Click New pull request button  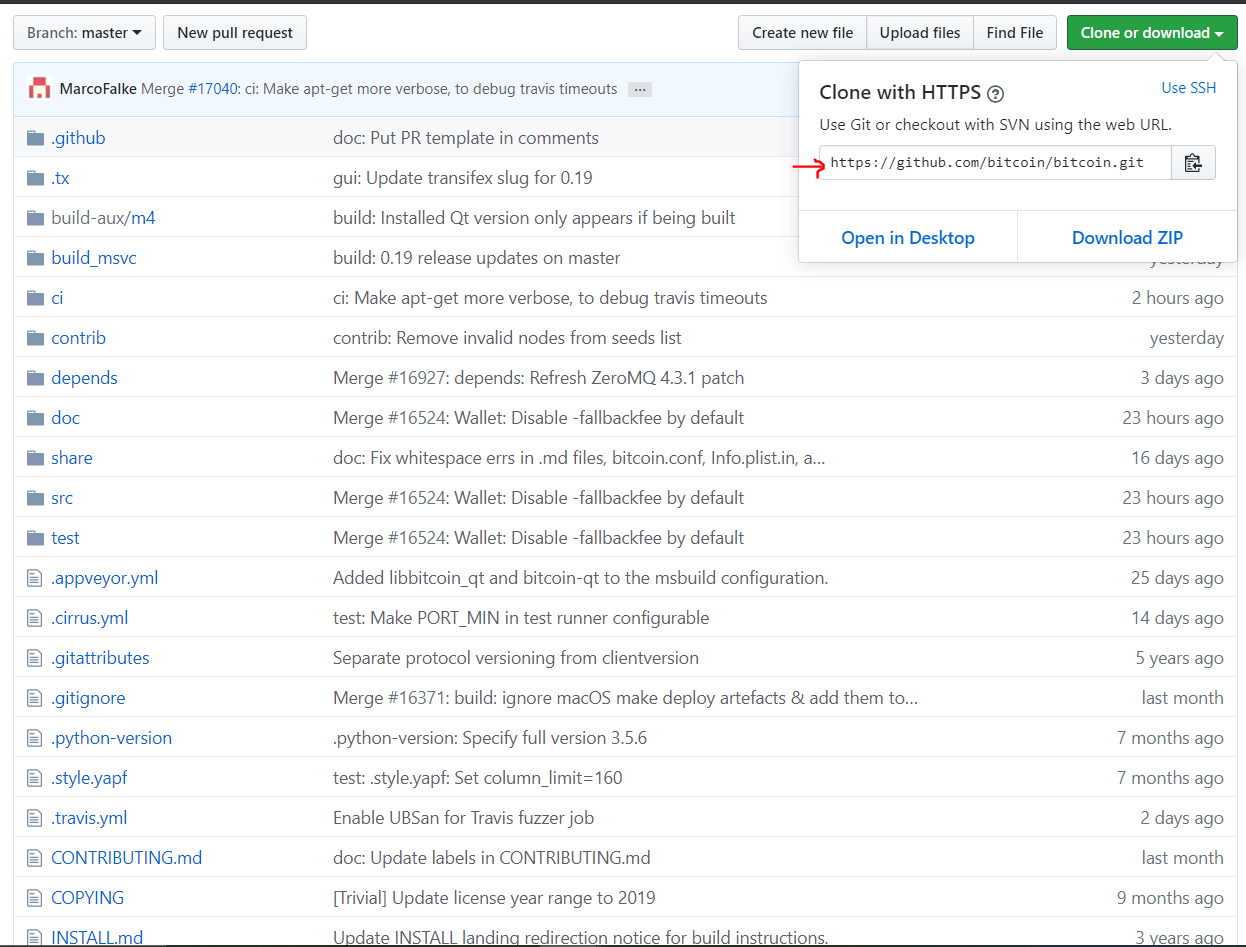[x=235, y=33]
